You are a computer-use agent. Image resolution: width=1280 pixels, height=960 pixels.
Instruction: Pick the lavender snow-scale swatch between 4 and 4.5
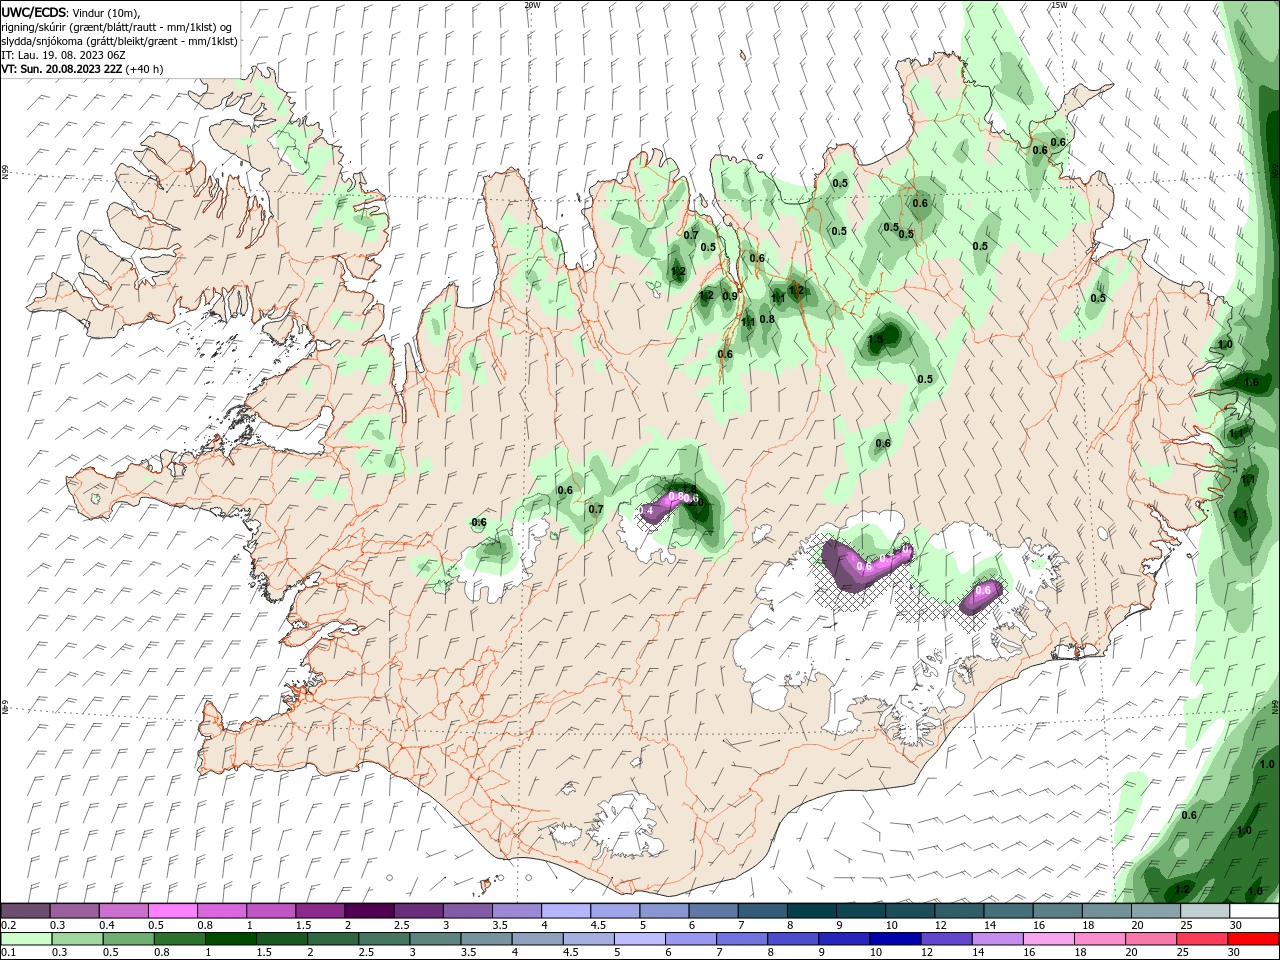pos(566,911)
